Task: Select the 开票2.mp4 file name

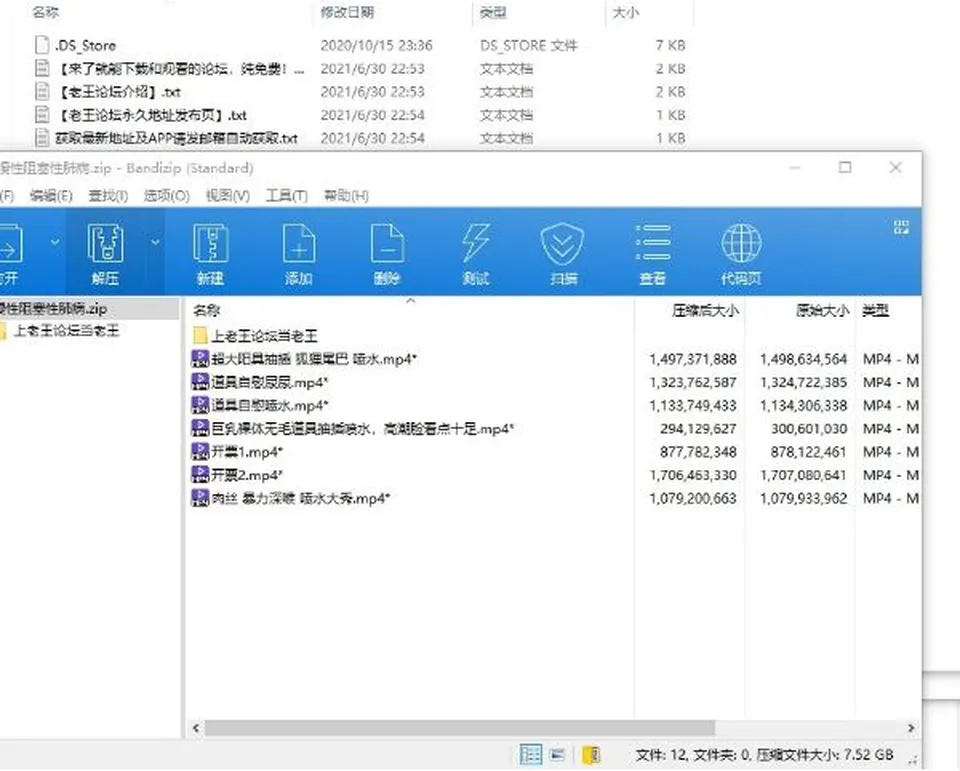Action: [x=247, y=475]
